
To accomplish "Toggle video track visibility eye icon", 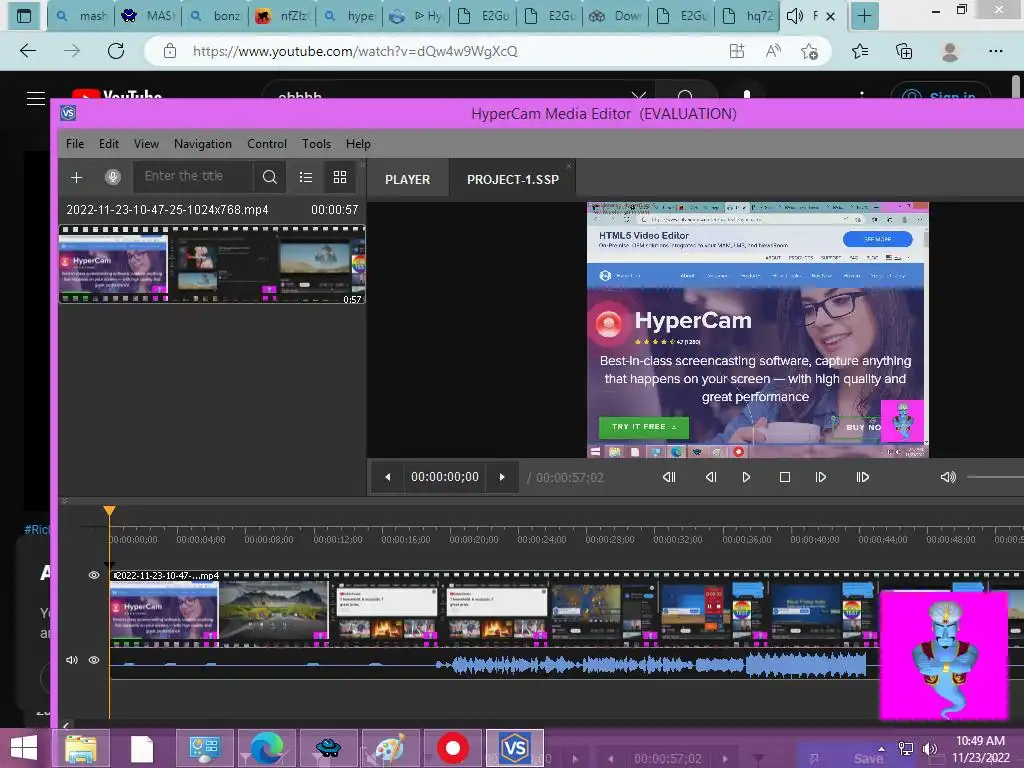I will (x=94, y=575).
